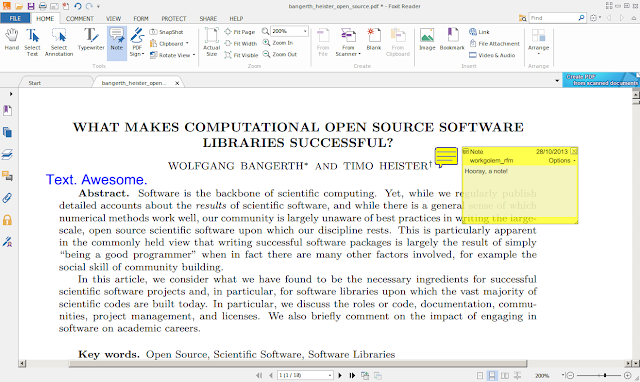640x382 pixels.
Task: Select the Hand tool
Action: pyautogui.click(x=12, y=40)
